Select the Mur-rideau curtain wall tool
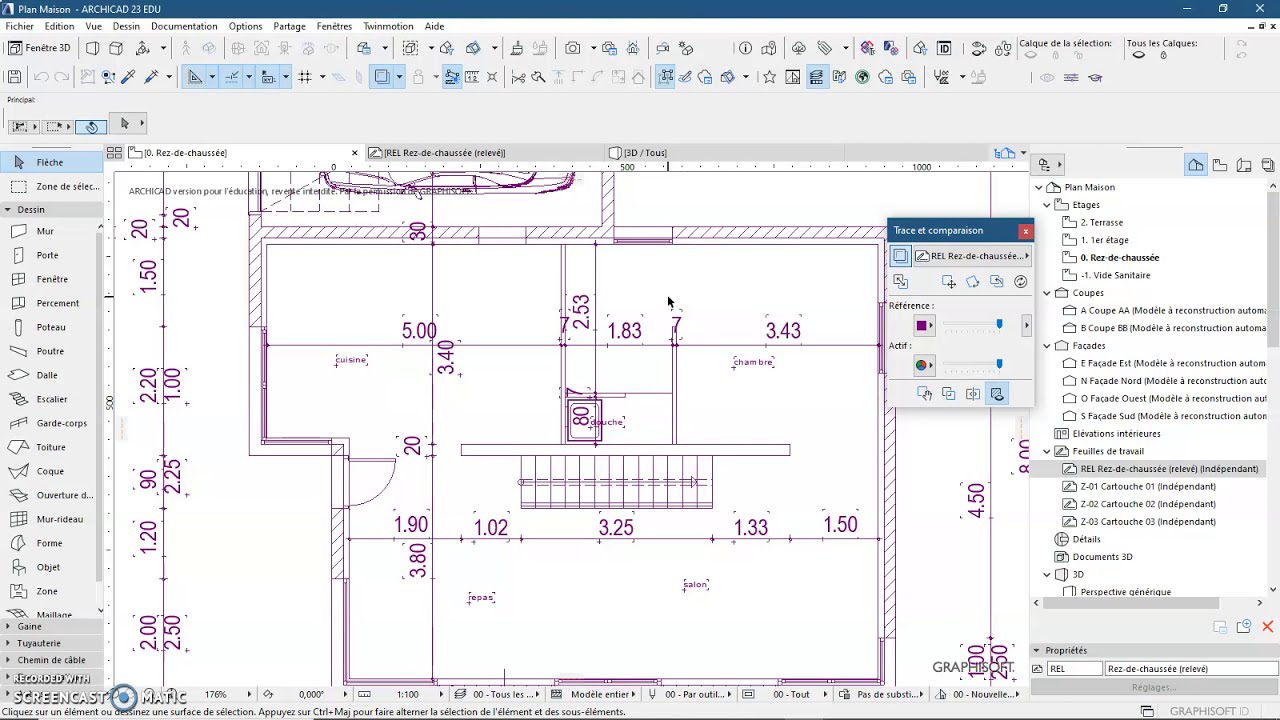The height and width of the screenshot is (720, 1280). tap(60, 519)
